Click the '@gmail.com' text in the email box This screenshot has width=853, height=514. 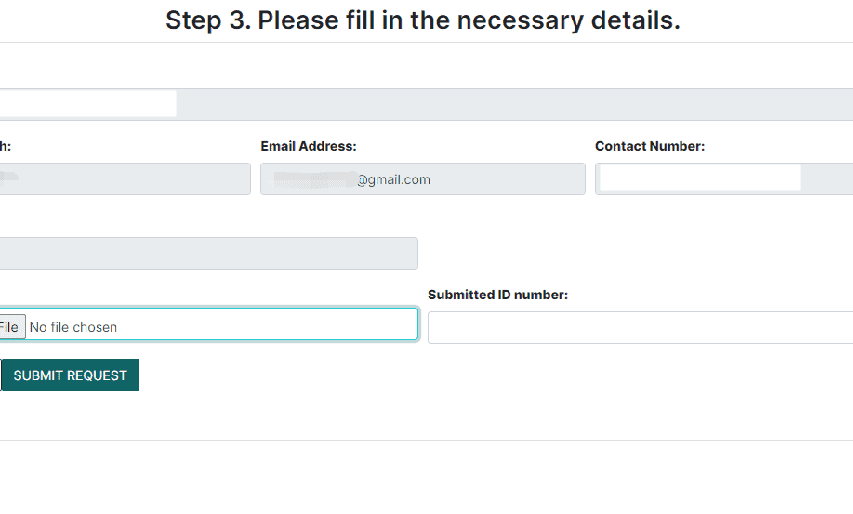394,180
